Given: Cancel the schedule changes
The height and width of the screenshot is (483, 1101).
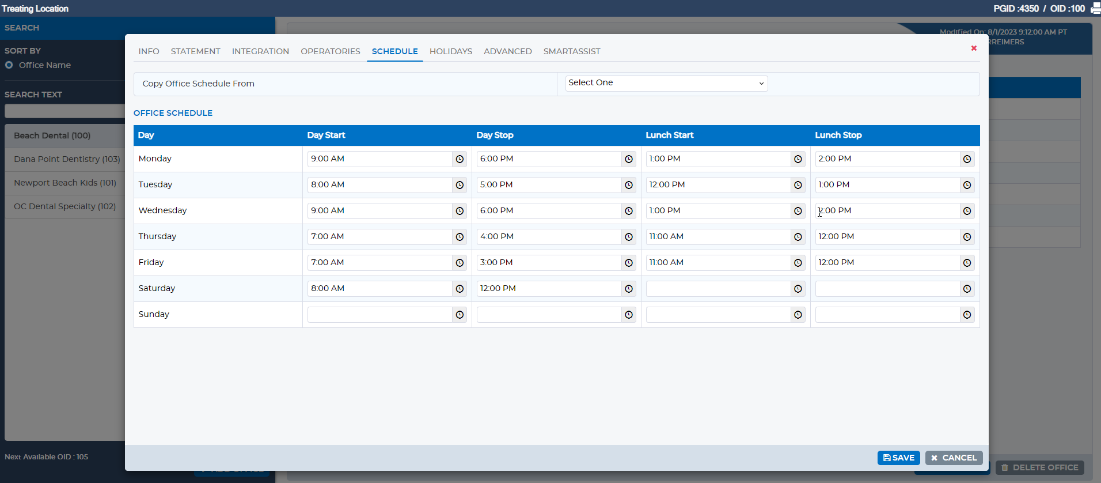Looking at the screenshot, I should 954,458.
